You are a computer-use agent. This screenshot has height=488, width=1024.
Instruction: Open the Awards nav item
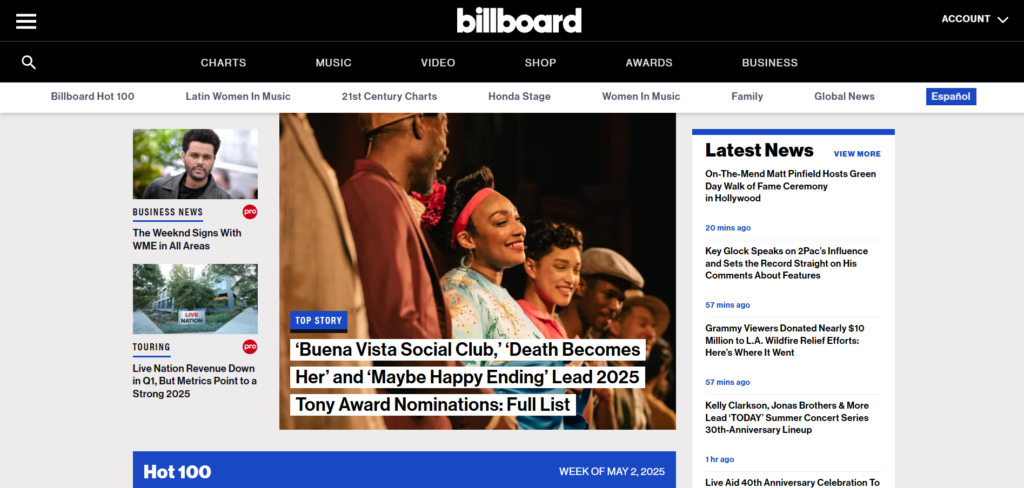[x=648, y=63]
